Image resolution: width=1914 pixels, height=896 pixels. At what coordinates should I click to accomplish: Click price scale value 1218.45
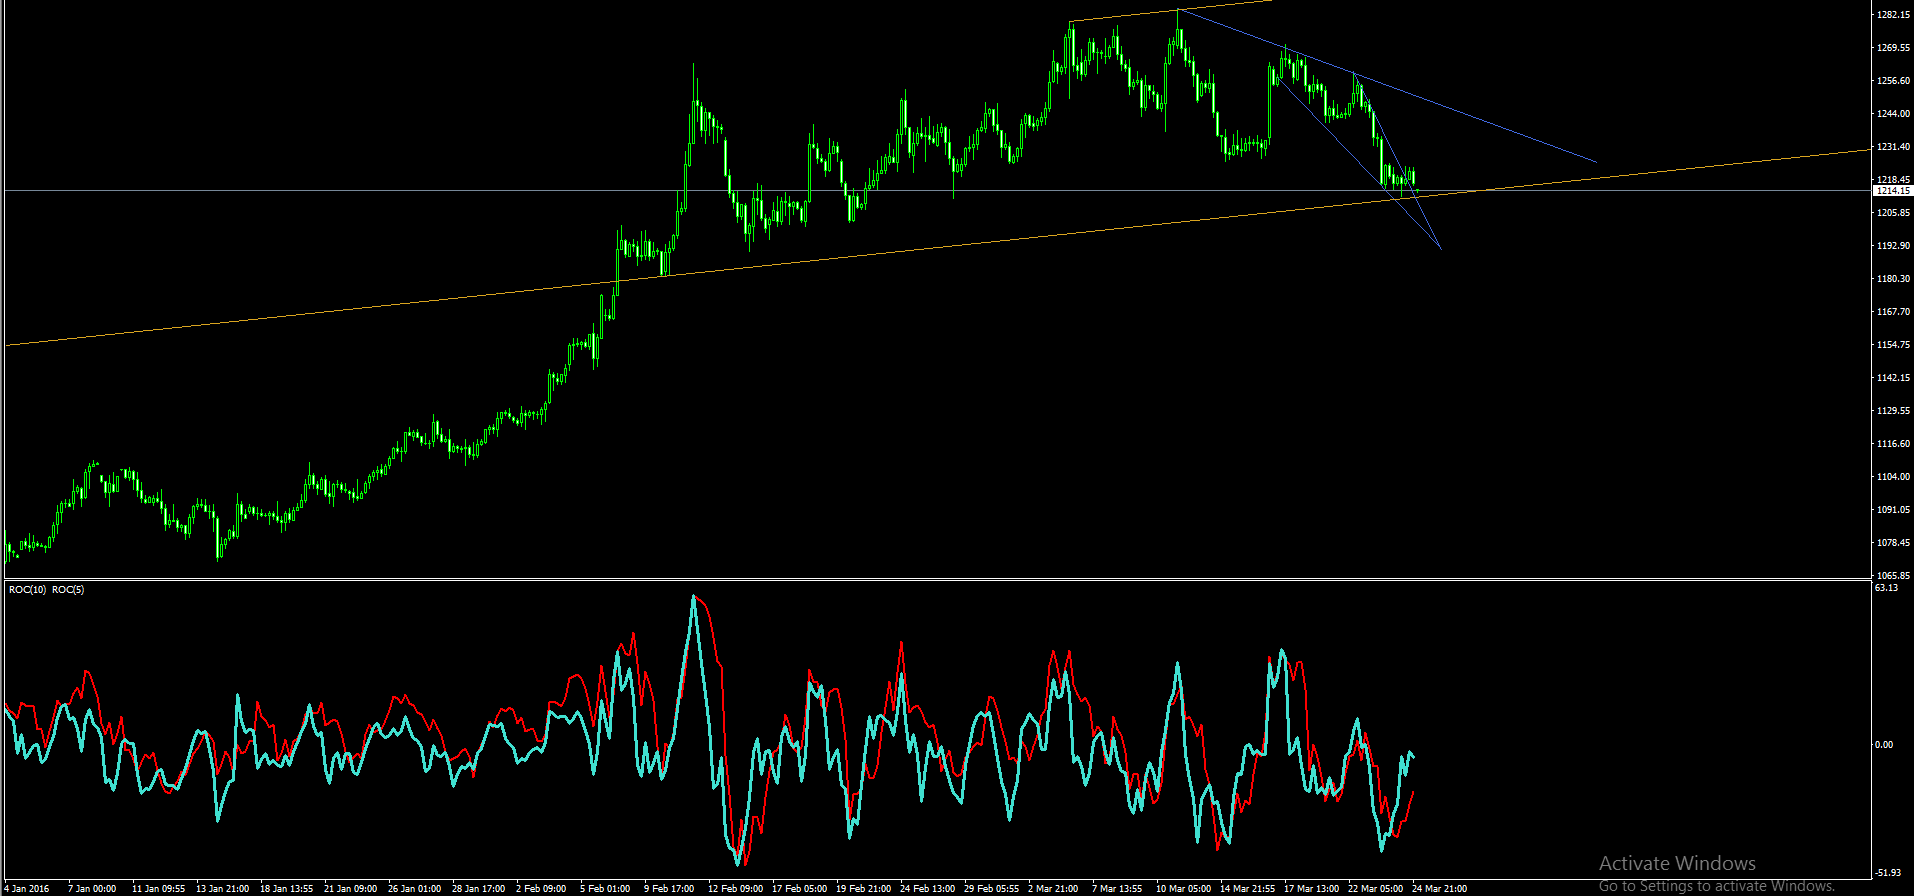[x=1893, y=180]
